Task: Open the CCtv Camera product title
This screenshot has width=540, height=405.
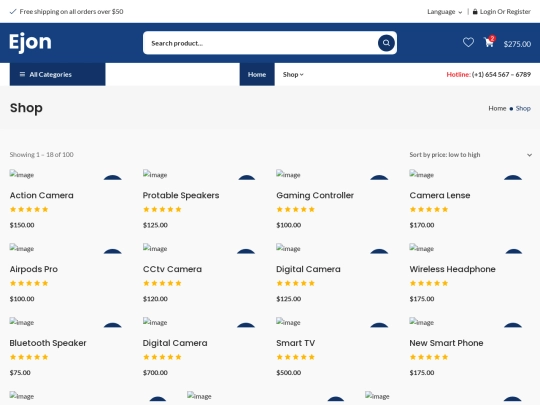Action: 172,269
